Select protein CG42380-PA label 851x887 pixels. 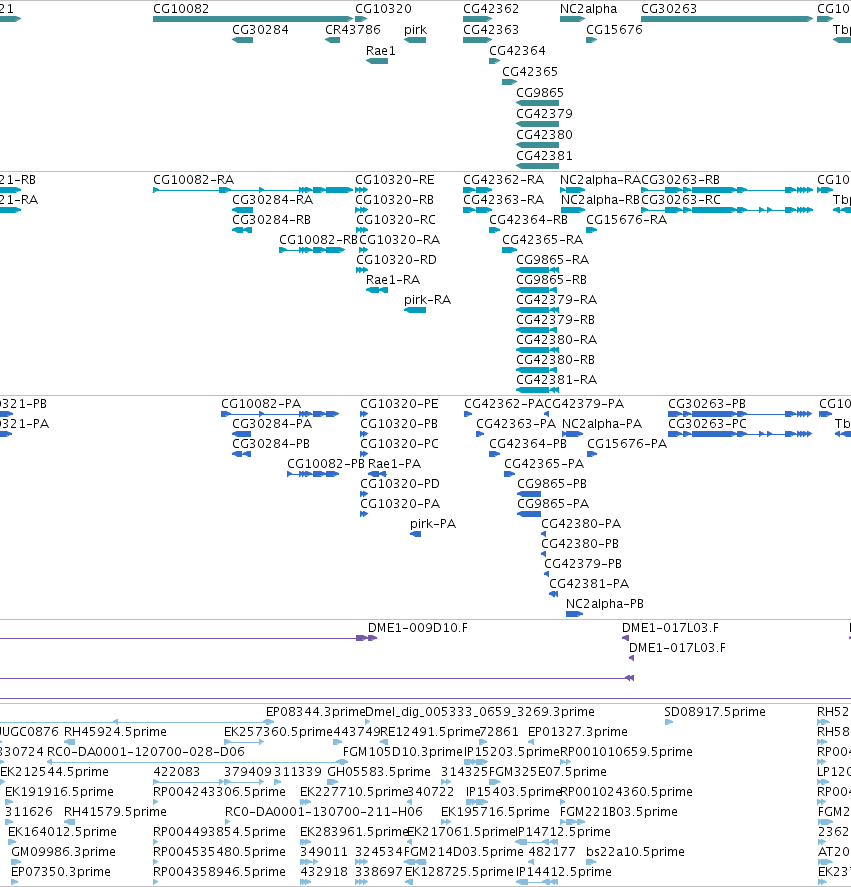581,523
